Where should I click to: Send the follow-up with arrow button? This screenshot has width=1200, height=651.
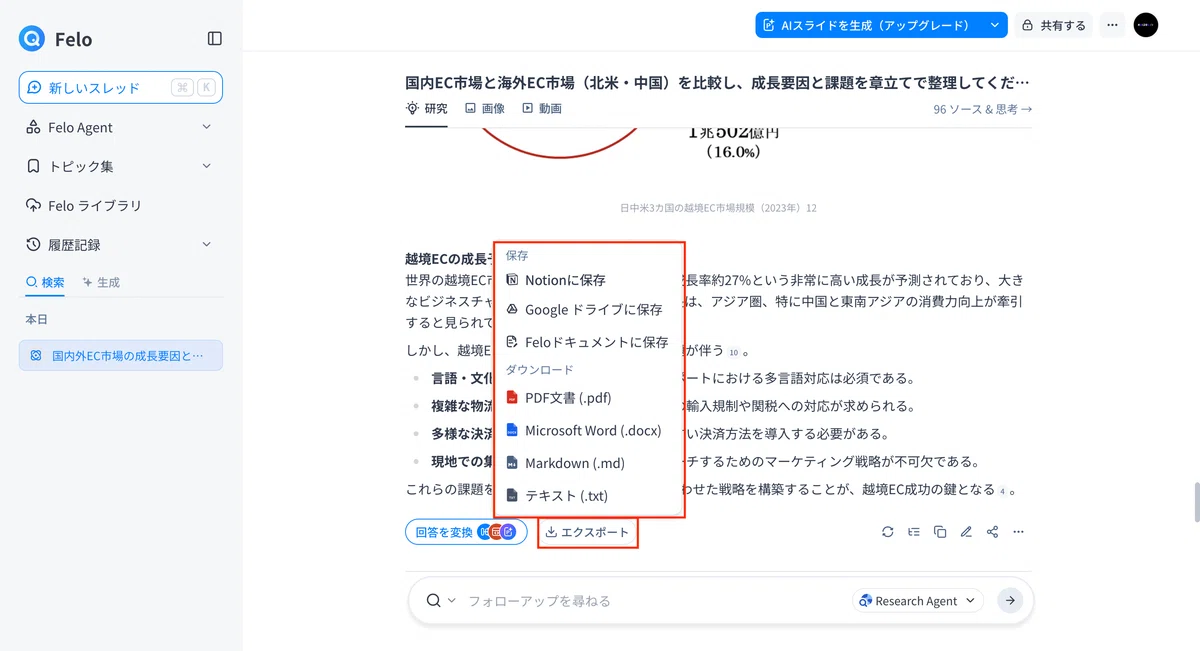[x=1011, y=601]
